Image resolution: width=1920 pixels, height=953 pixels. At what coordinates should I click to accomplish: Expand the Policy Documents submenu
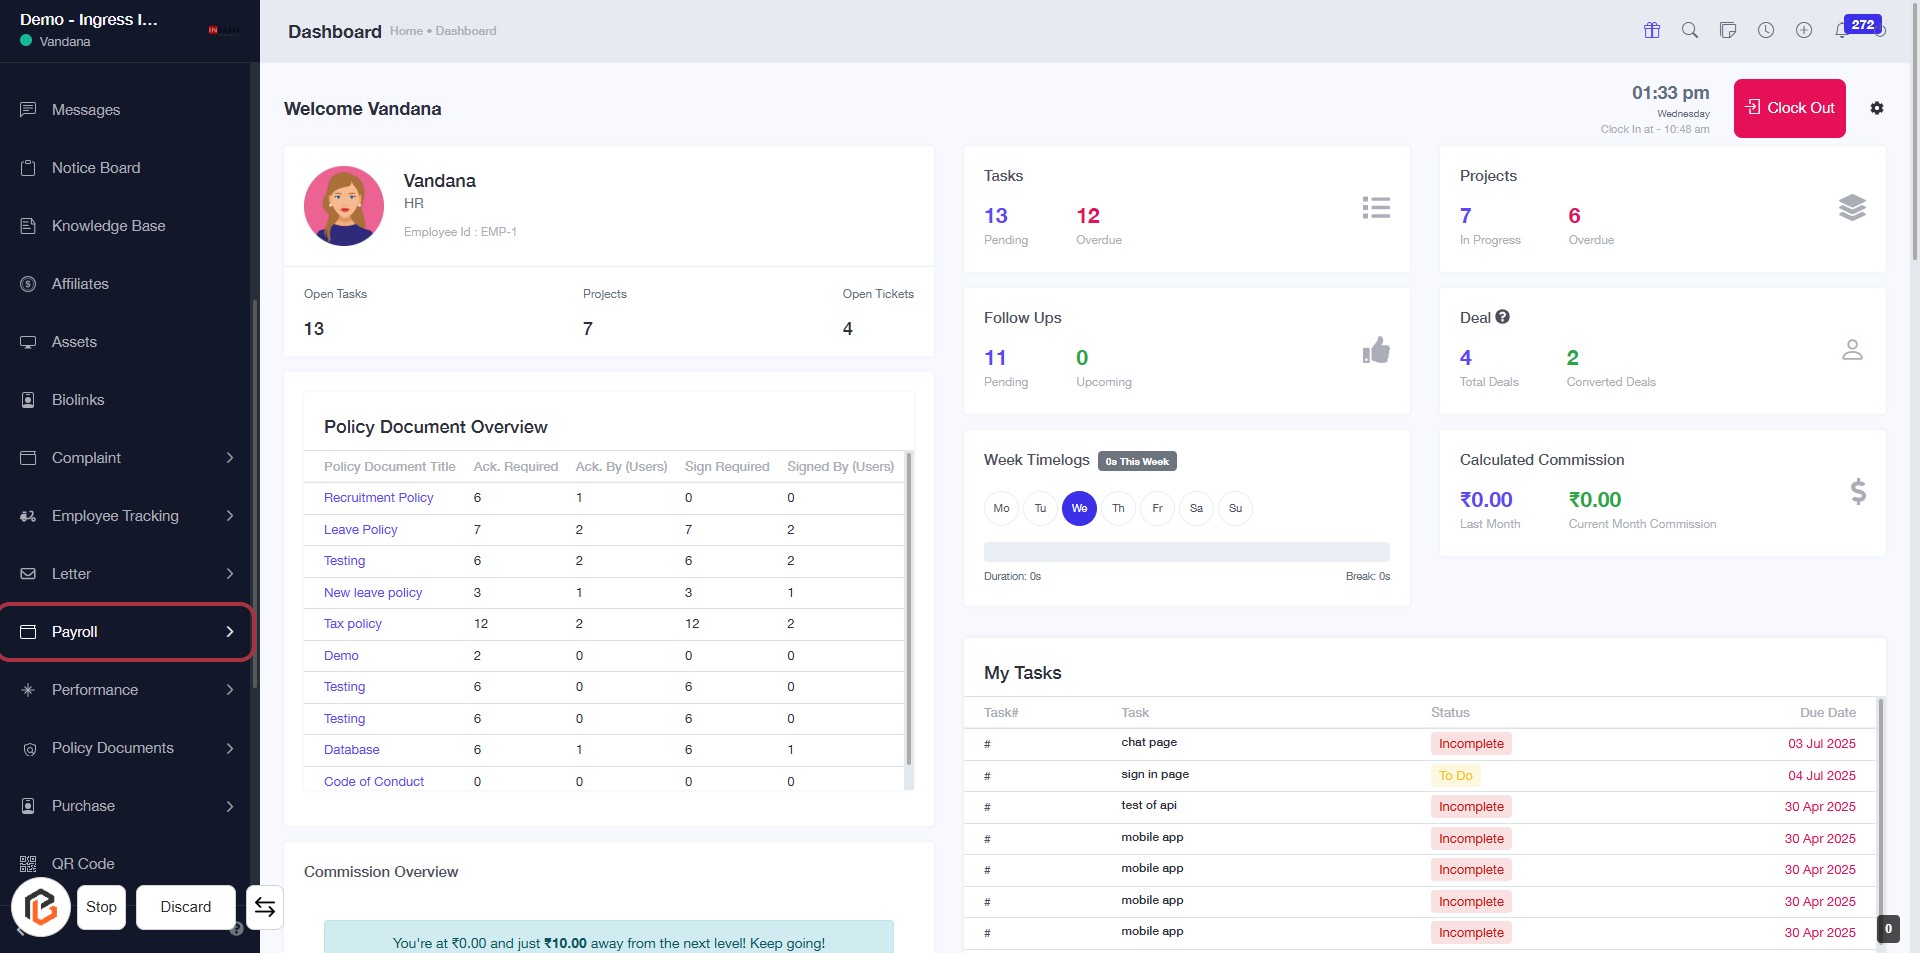coord(126,748)
